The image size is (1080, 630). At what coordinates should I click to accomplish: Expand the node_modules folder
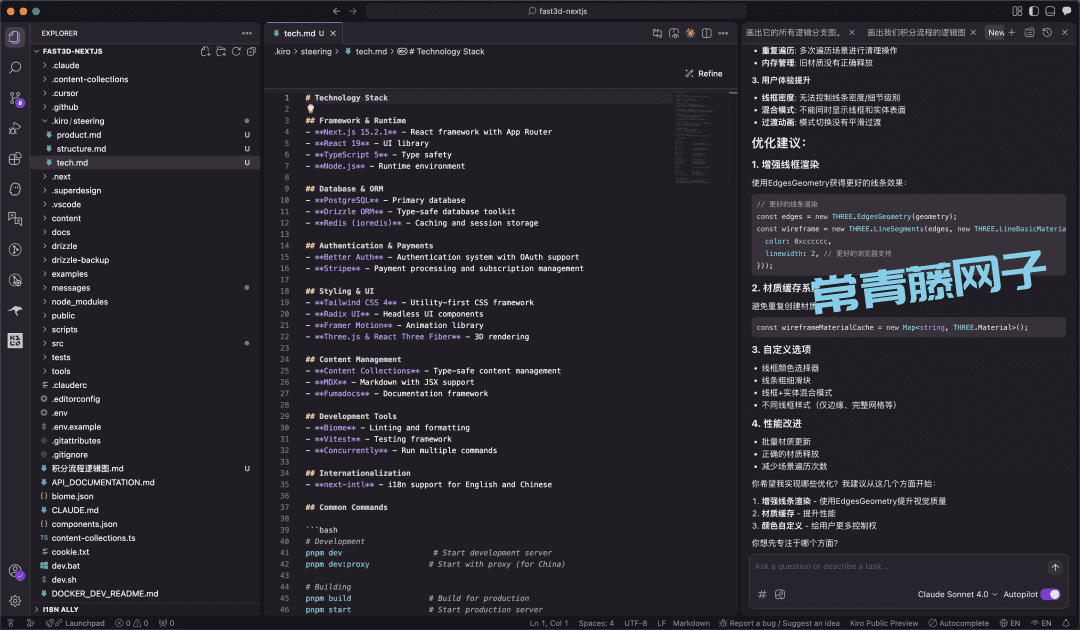click(x=145, y=302)
